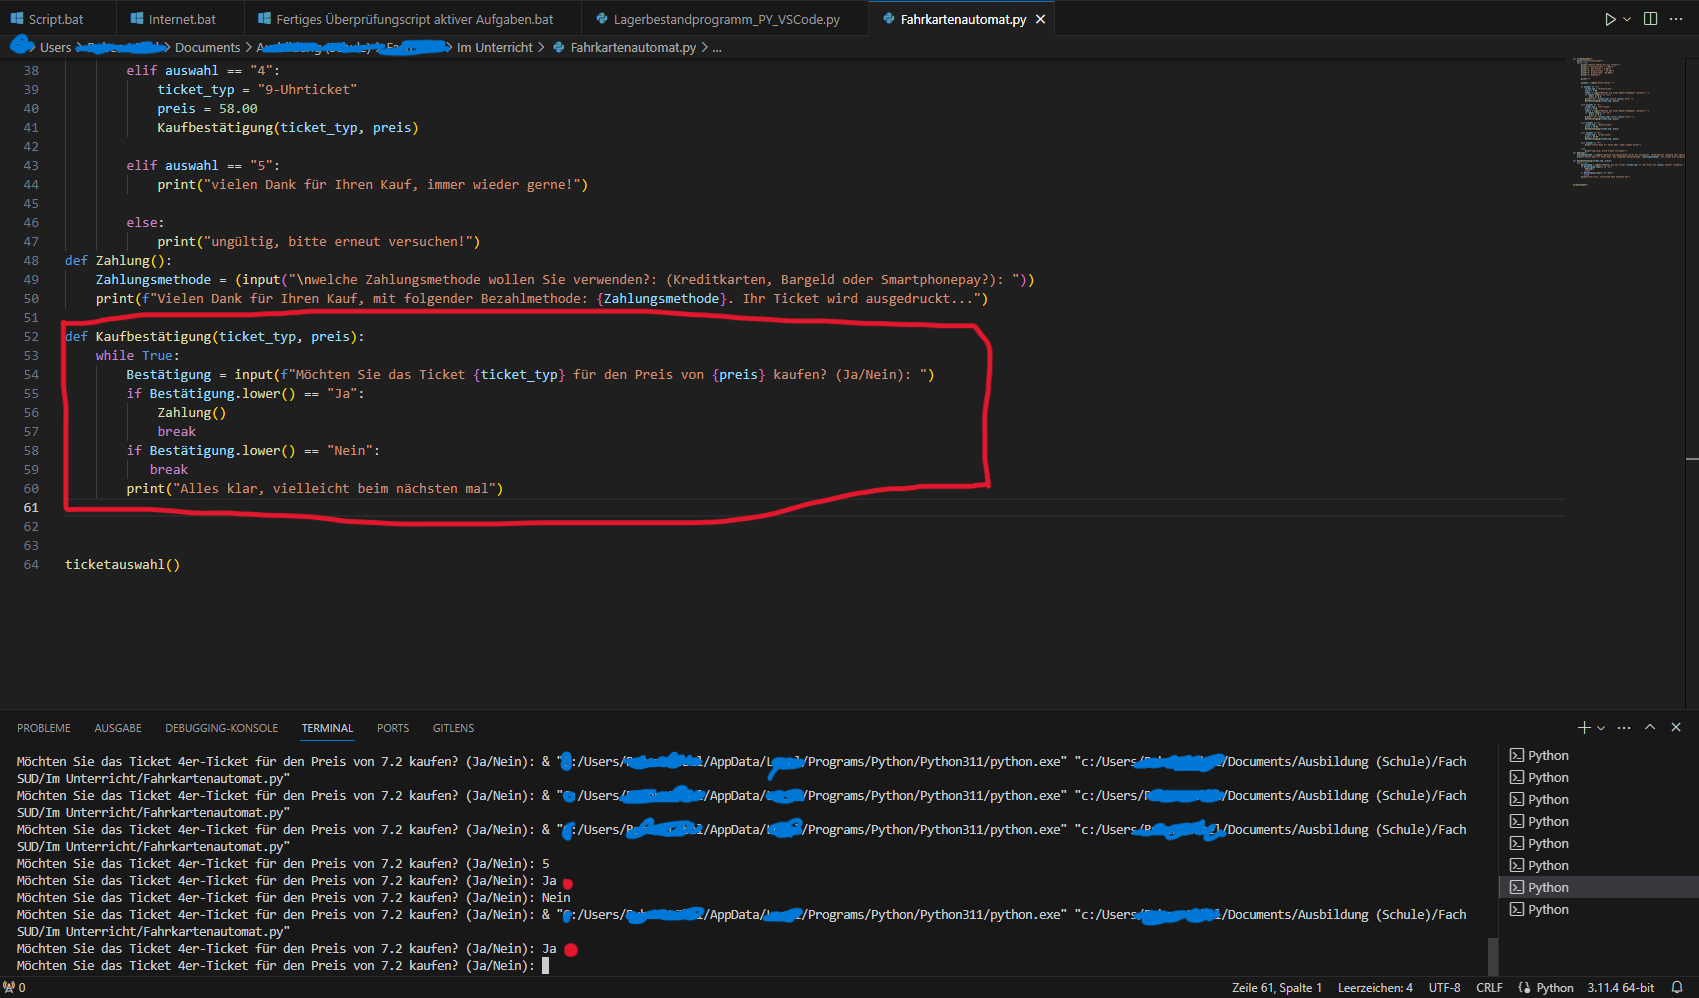The width and height of the screenshot is (1699, 998).
Task: Split the editor to the right
Action: pos(1650,19)
